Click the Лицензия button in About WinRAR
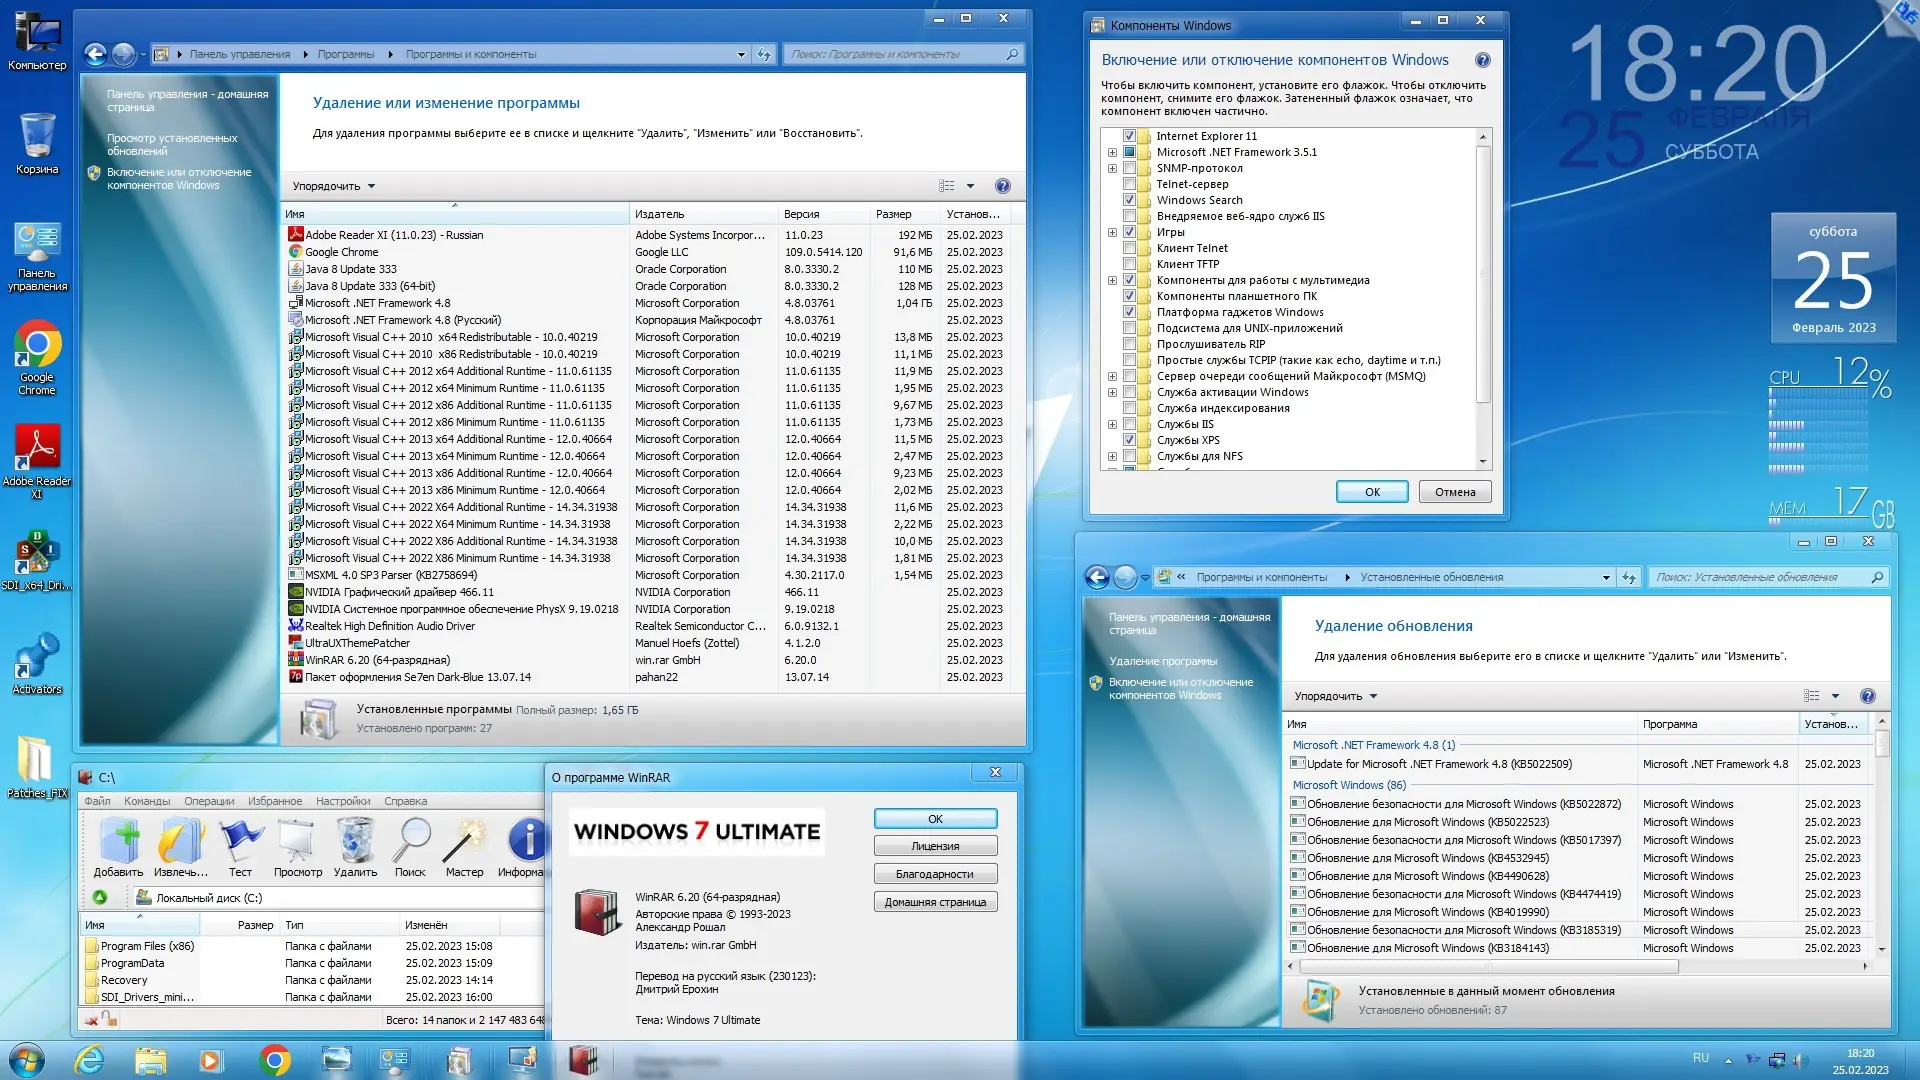The image size is (1920, 1080). pyautogui.click(x=934, y=846)
